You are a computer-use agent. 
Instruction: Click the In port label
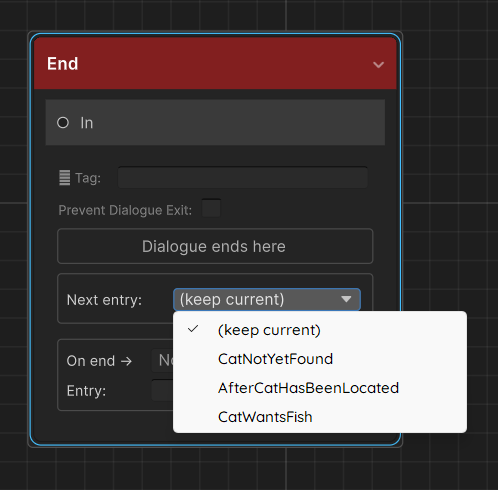[x=87, y=123]
